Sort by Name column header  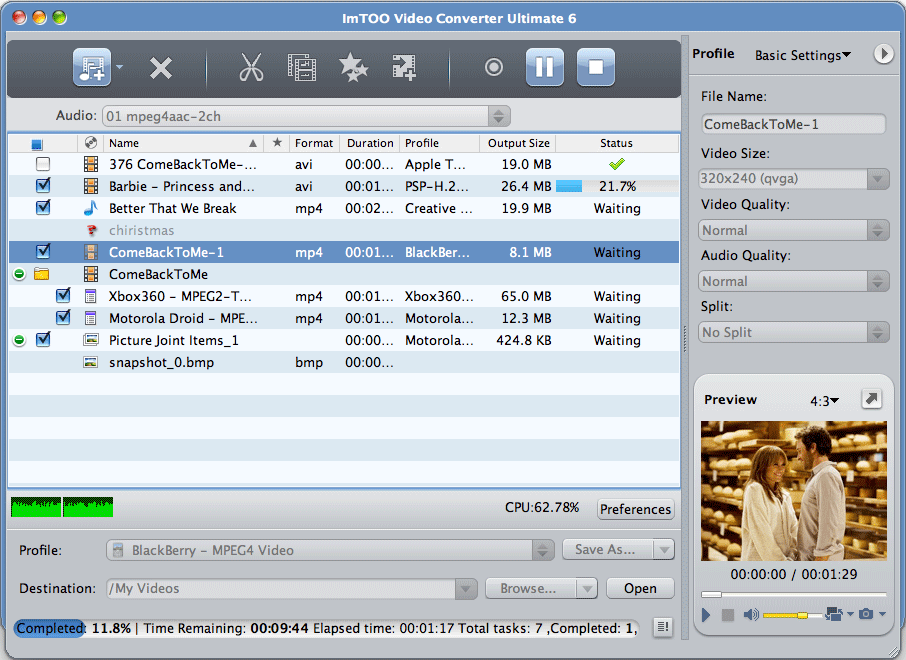(x=183, y=143)
